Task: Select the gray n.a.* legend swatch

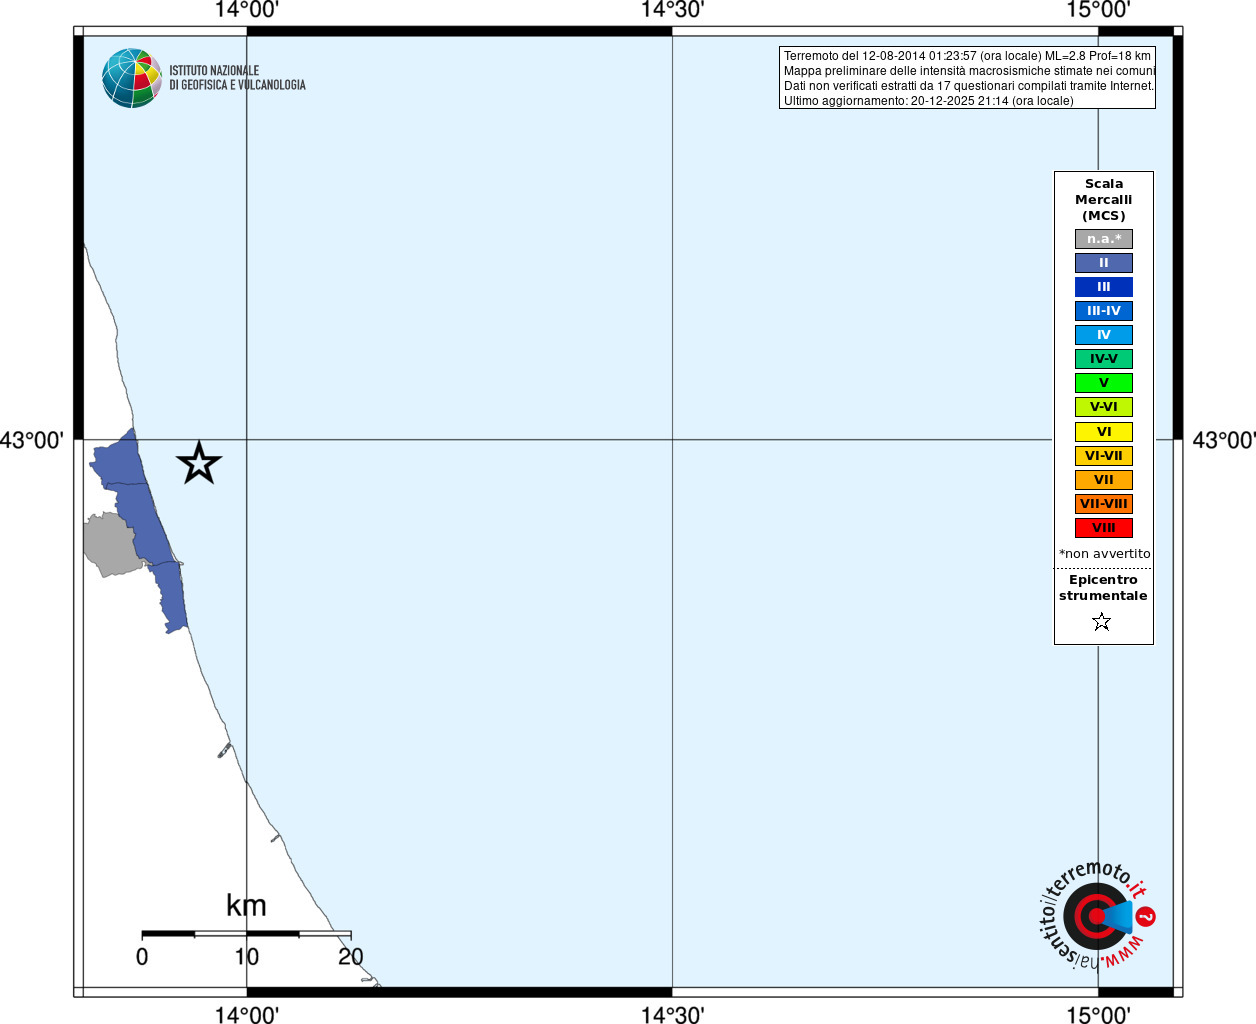Action: click(1104, 239)
